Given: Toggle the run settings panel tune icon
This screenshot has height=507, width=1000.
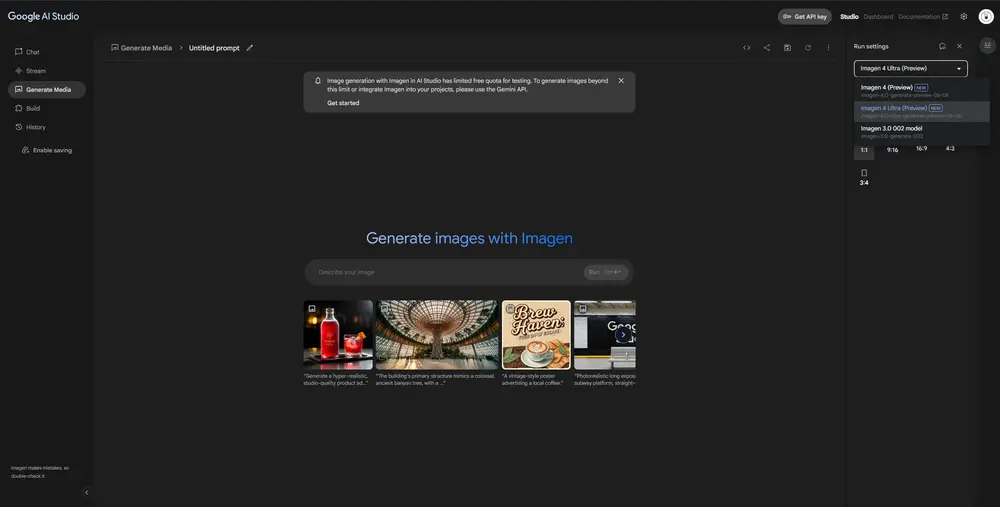Looking at the screenshot, I should 987,45.
